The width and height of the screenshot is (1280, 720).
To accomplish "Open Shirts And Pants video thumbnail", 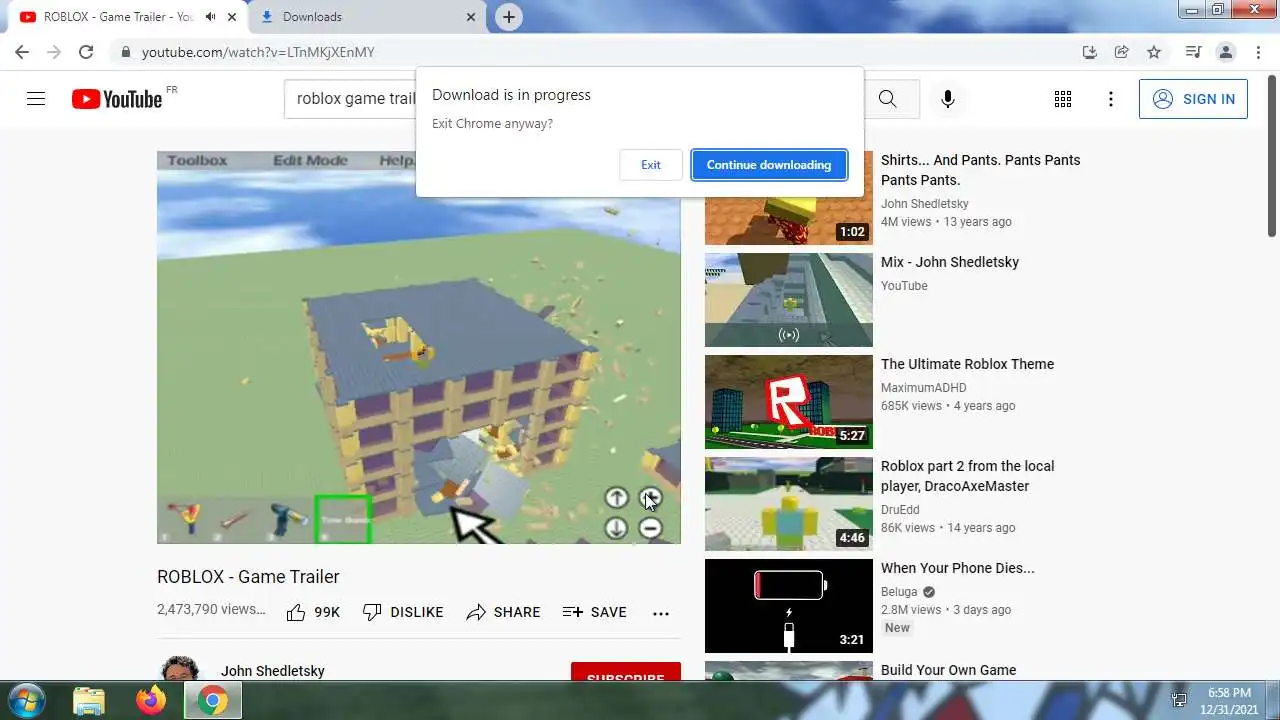I will (789, 198).
